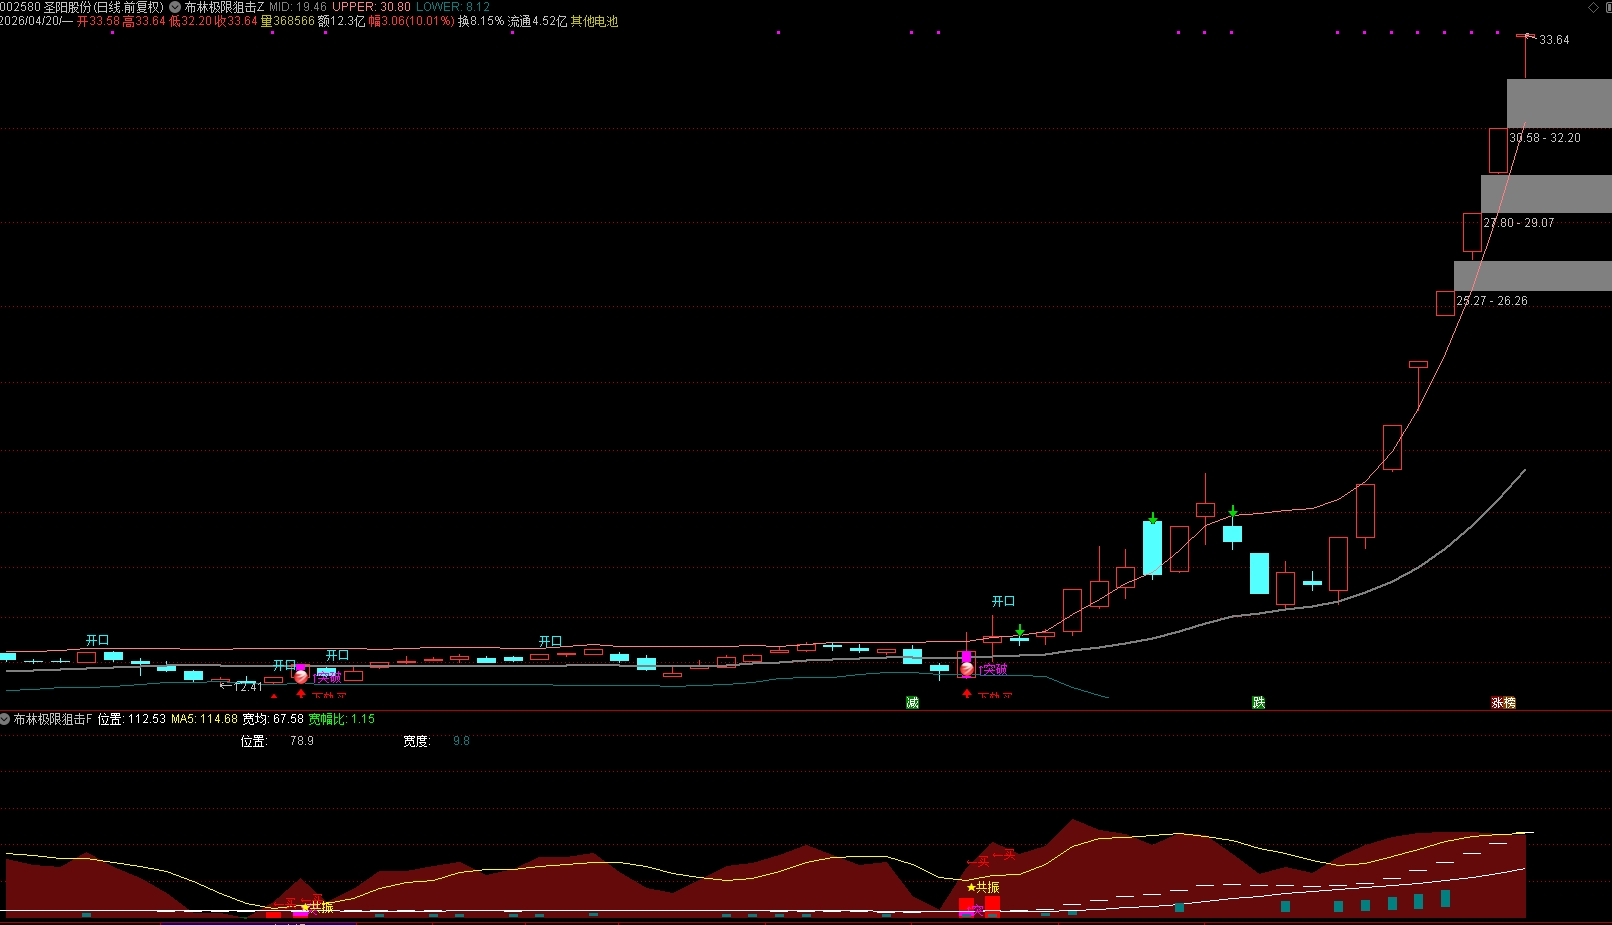Click the 宽度 9.8 value
1612x925 pixels.
tap(461, 741)
